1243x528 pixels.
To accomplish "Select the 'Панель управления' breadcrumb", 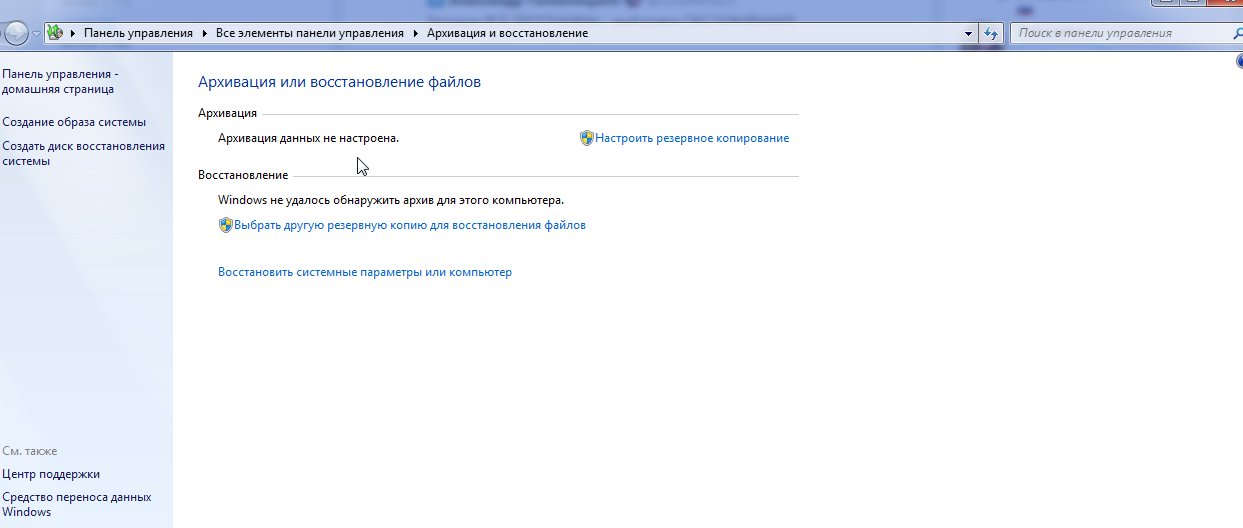I will point(138,33).
